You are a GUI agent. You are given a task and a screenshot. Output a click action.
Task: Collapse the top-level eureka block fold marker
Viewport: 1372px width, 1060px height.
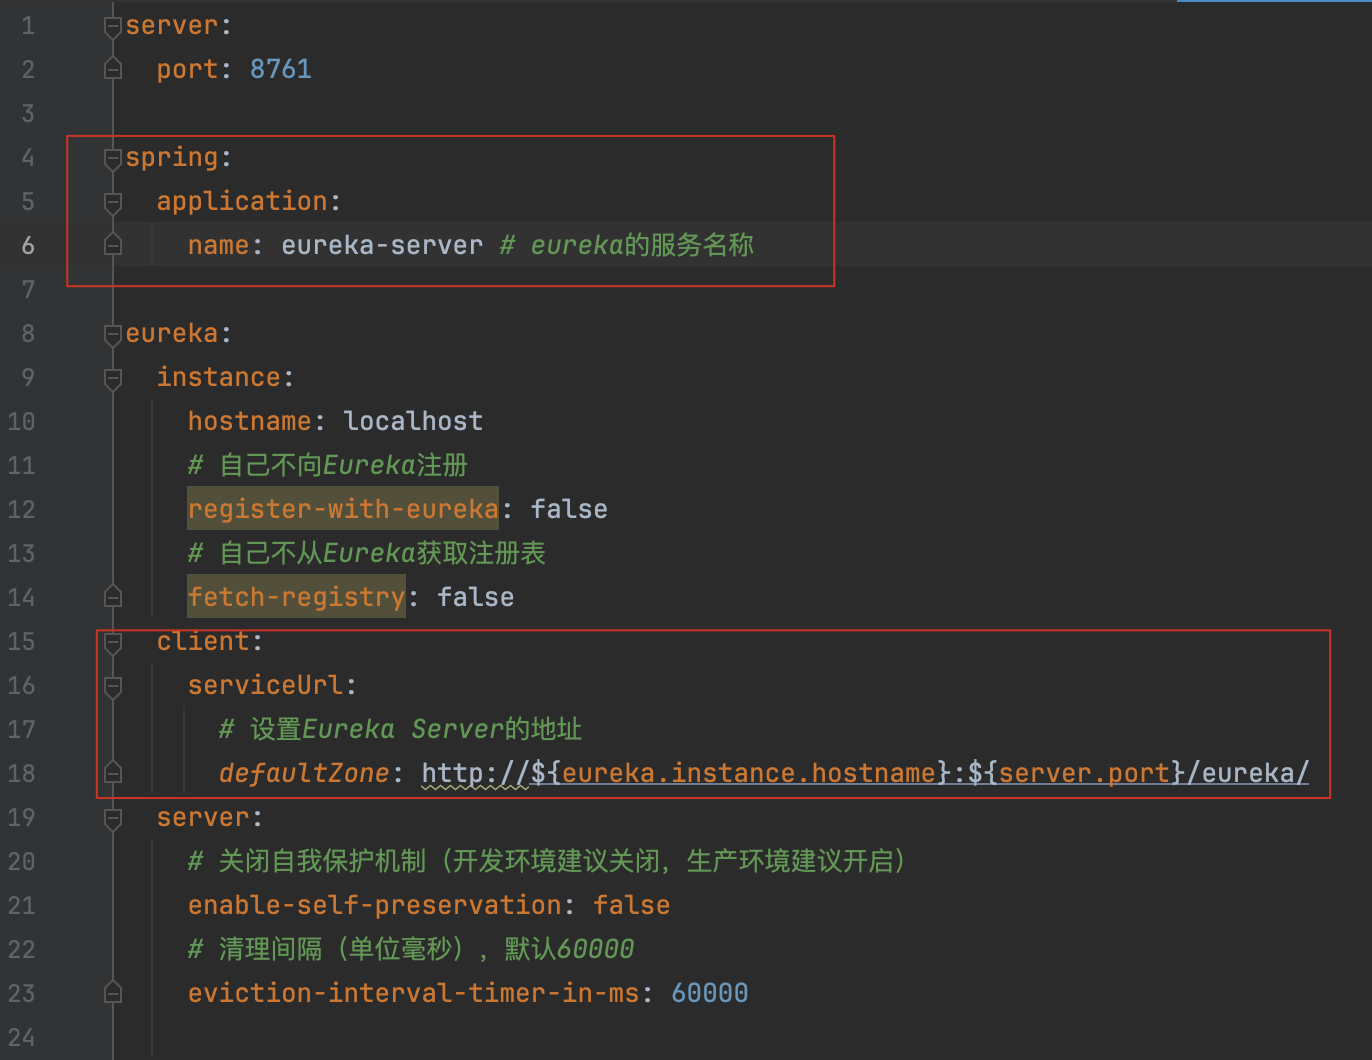click(113, 335)
